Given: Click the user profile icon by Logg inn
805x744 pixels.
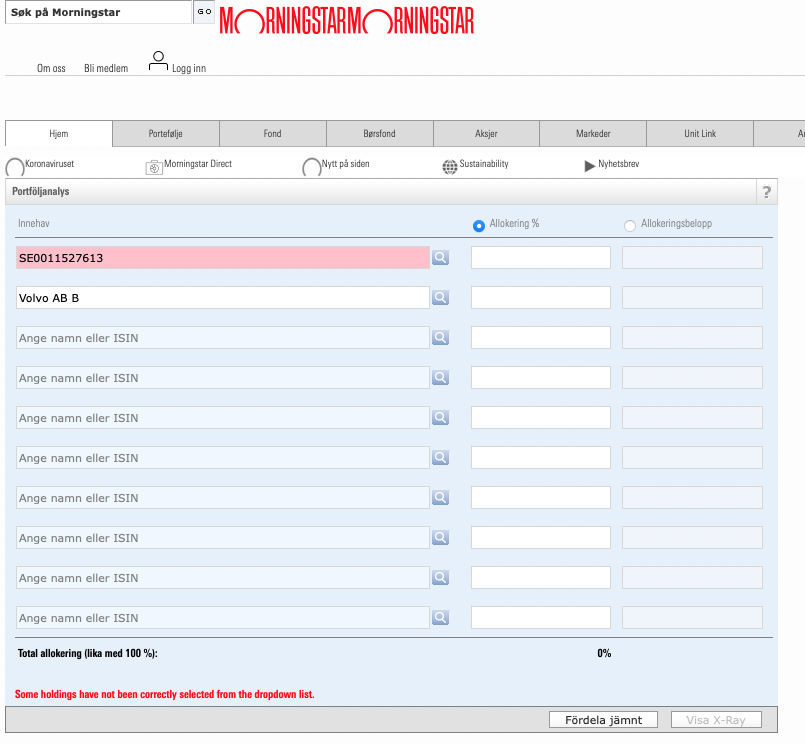Looking at the screenshot, I should coord(158,61).
